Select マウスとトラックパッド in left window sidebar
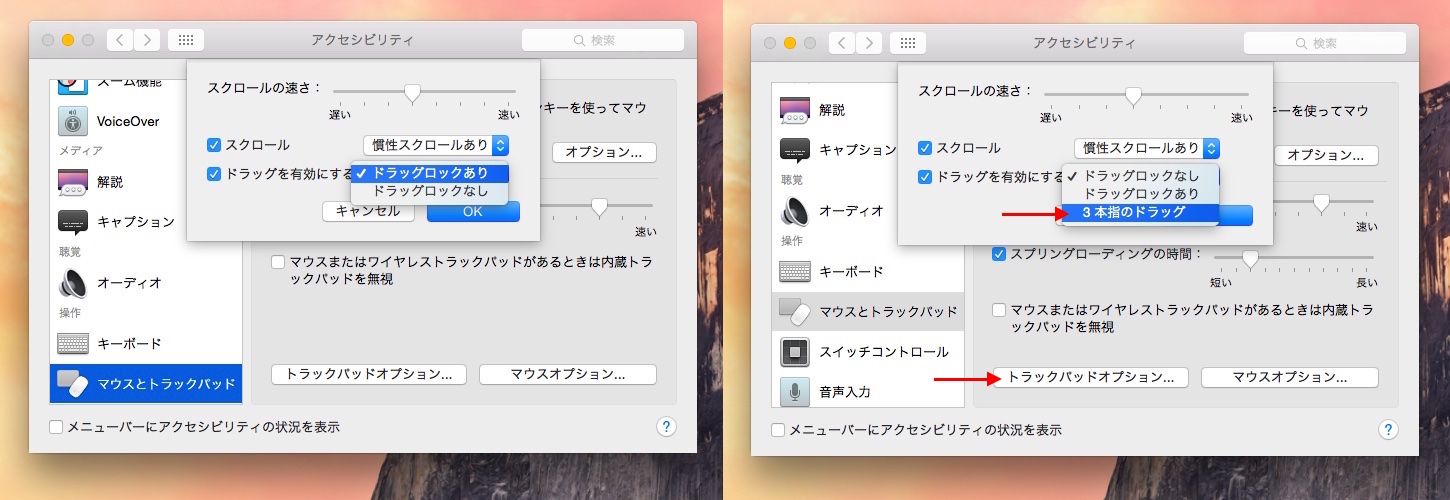The image size is (1450, 500). 147,383
